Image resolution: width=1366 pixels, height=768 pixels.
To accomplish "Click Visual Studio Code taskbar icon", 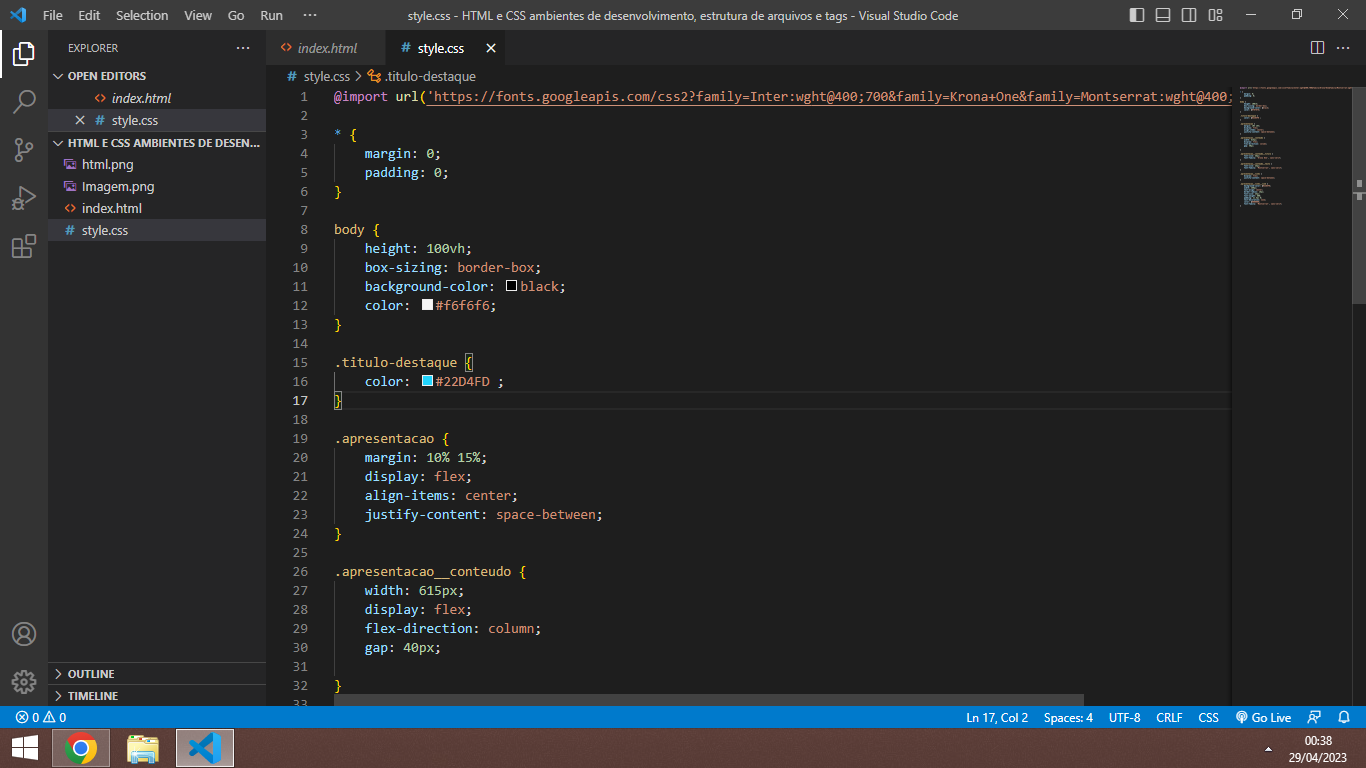I will tap(205, 748).
